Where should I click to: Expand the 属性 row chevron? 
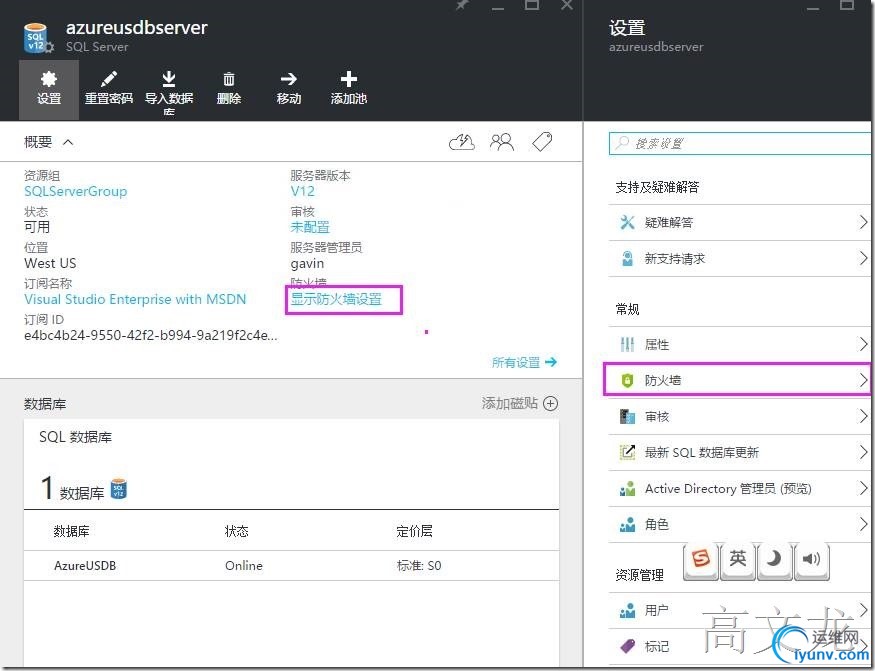pos(863,344)
